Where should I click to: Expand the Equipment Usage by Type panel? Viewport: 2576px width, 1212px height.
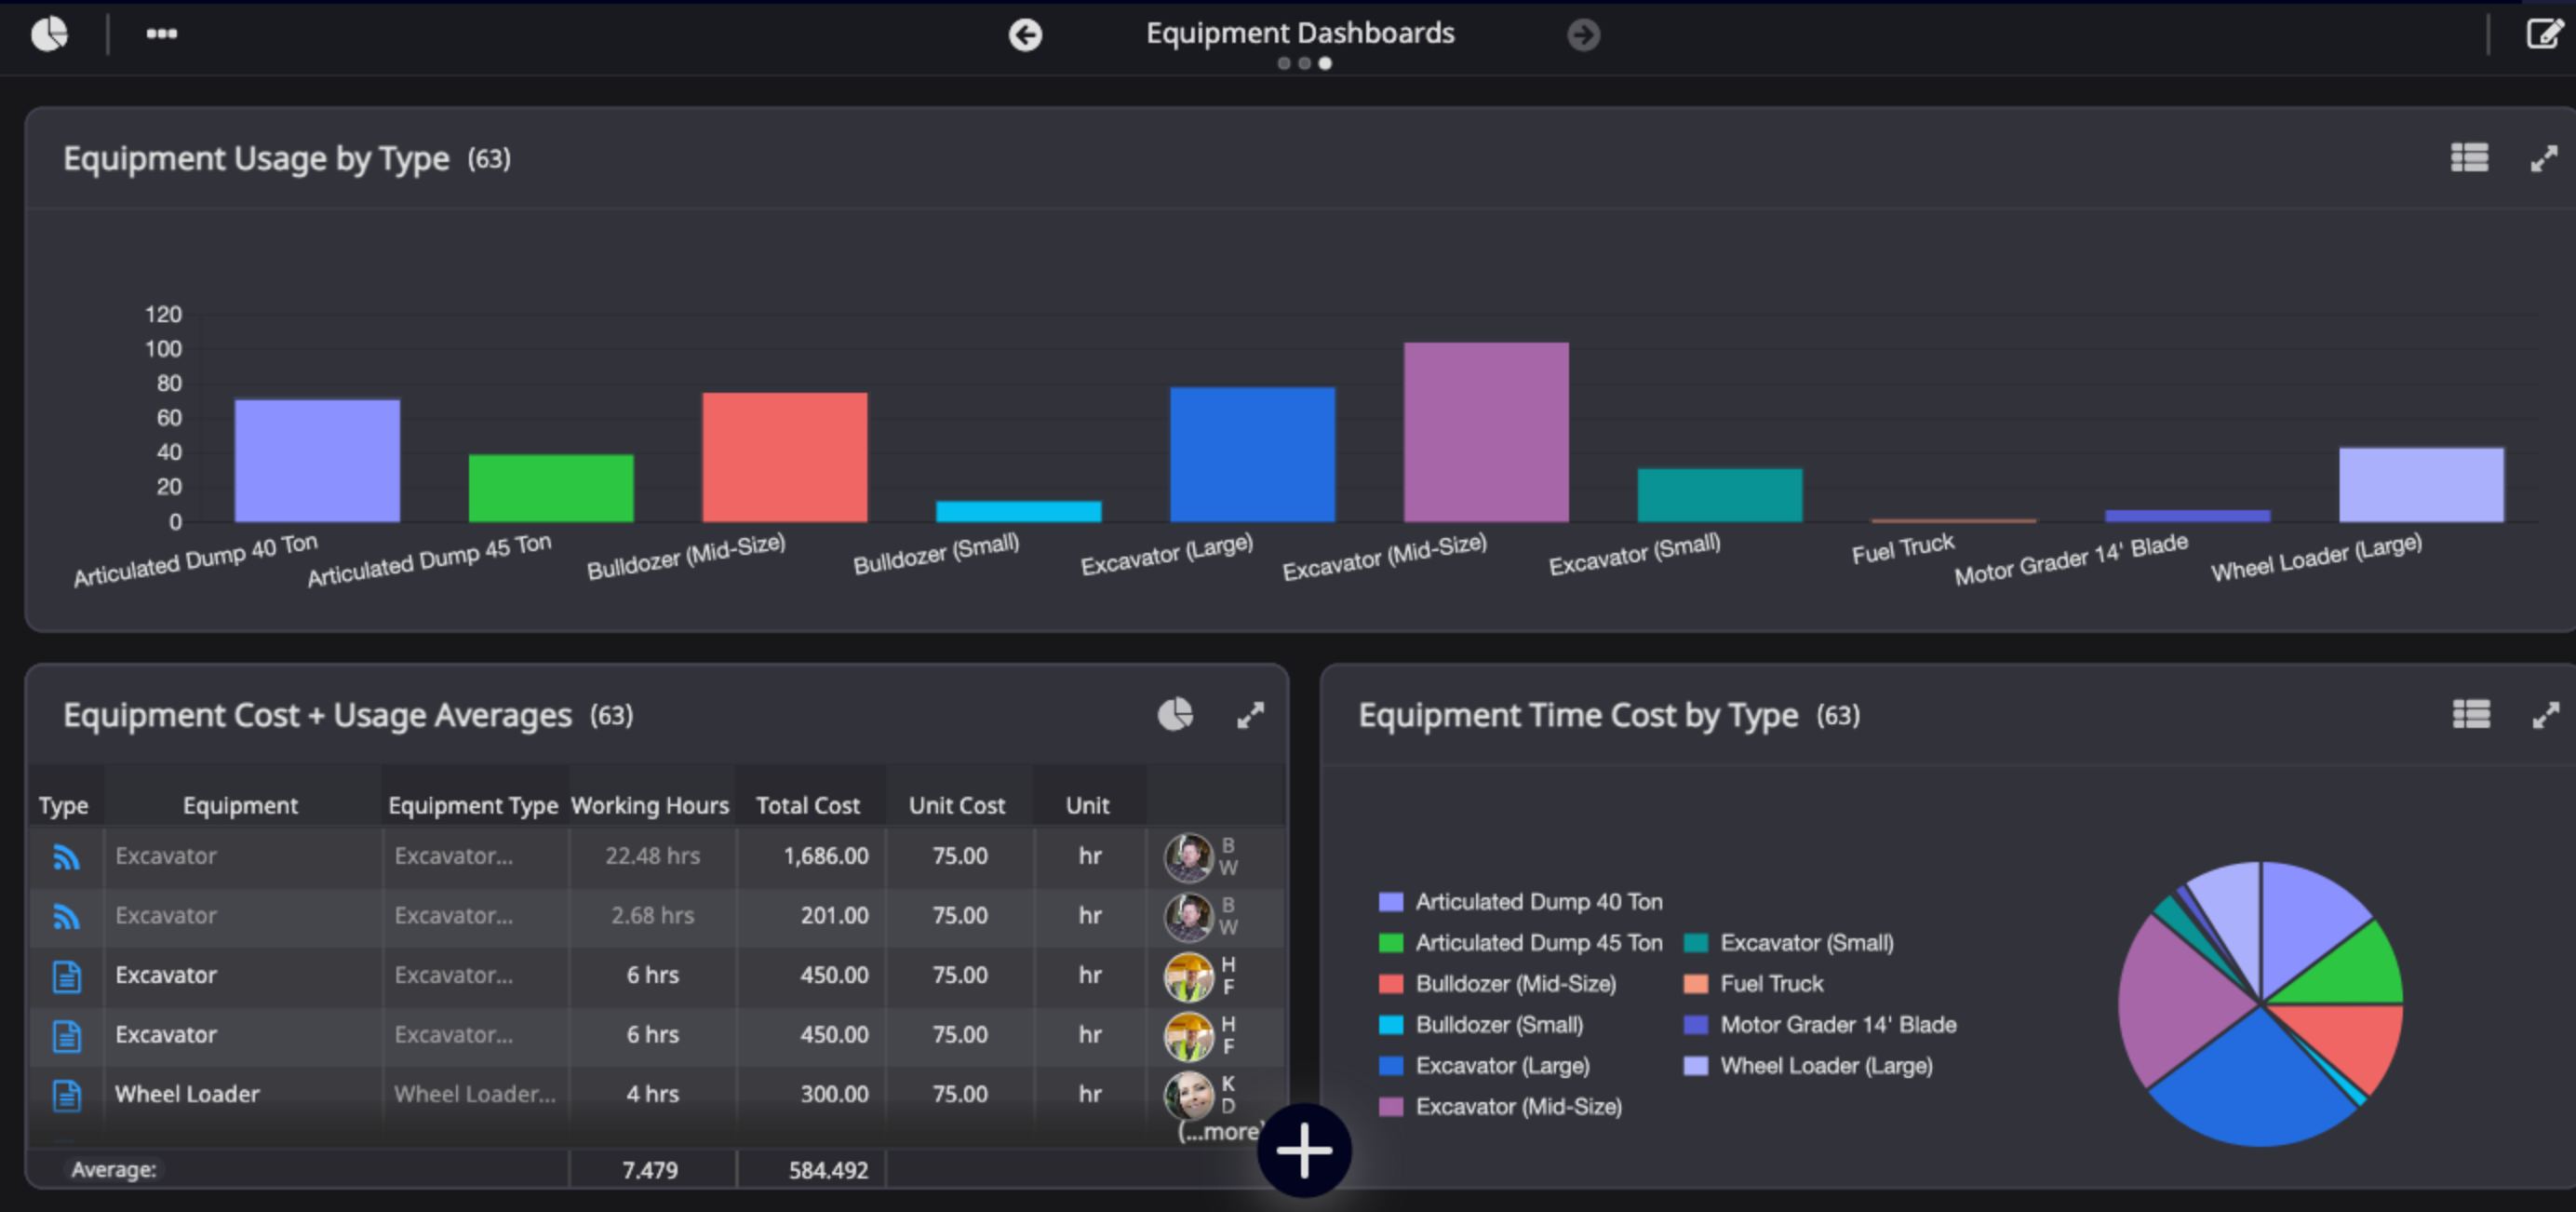click(x=2544, y=158)
